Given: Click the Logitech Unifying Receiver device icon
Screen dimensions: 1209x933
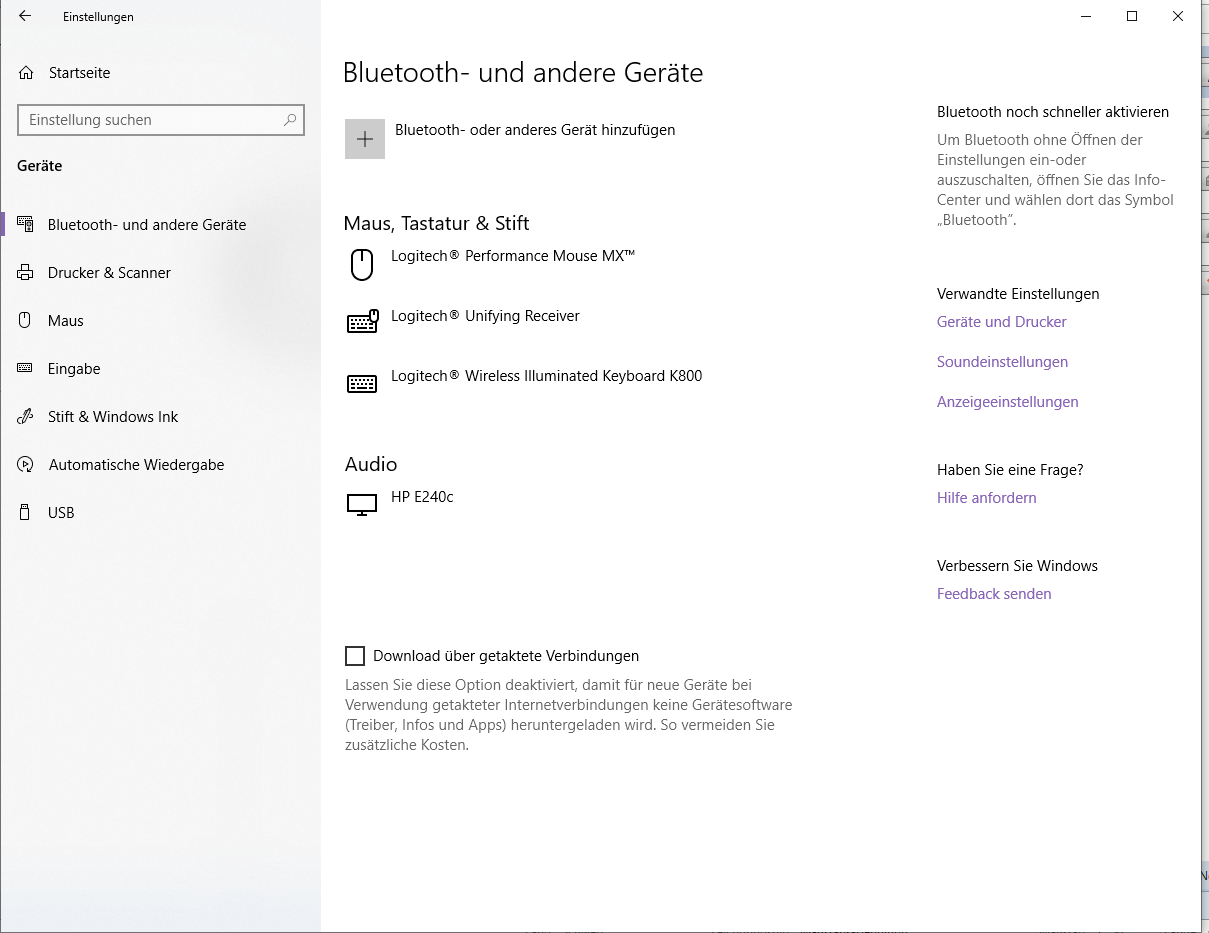Looking at the screenshot, I should click(362, 321).
